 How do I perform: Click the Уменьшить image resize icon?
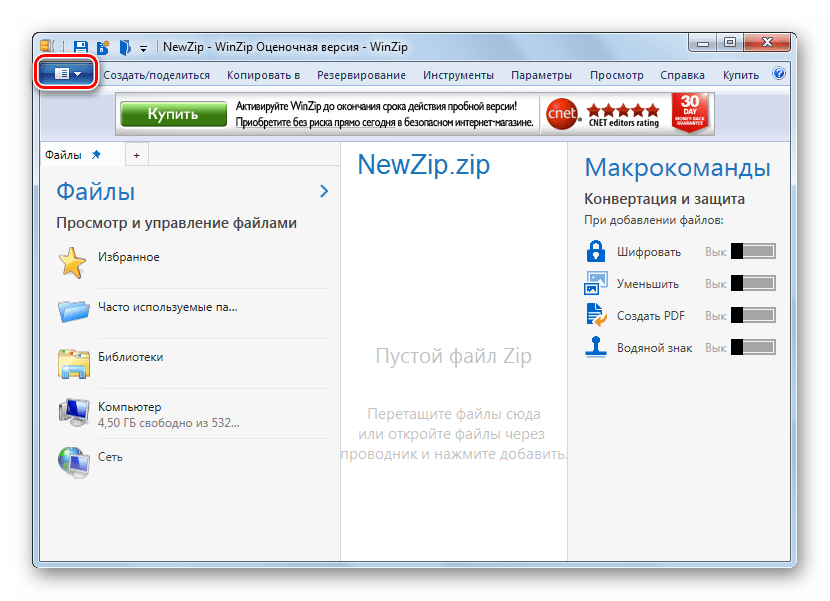click(x=596, y=283)
